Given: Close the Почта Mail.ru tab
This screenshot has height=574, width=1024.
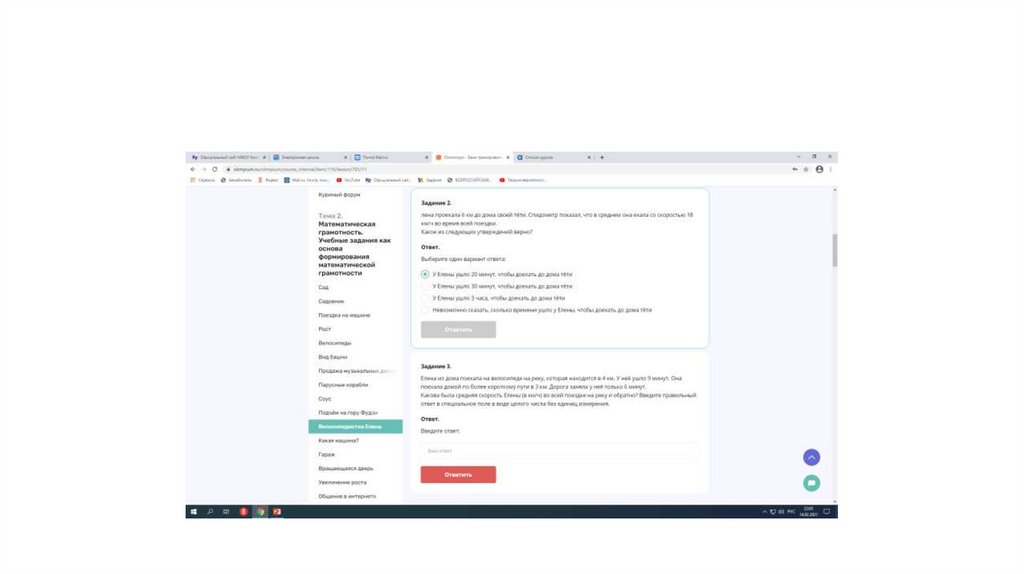Looking at the screenshot, I should click(426, 157).
